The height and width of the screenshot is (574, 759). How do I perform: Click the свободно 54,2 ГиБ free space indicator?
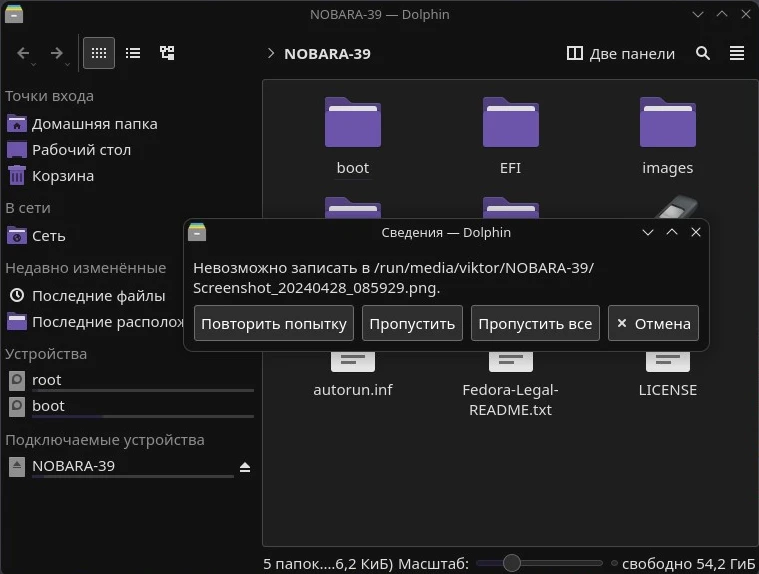click(x=688, y=564)
